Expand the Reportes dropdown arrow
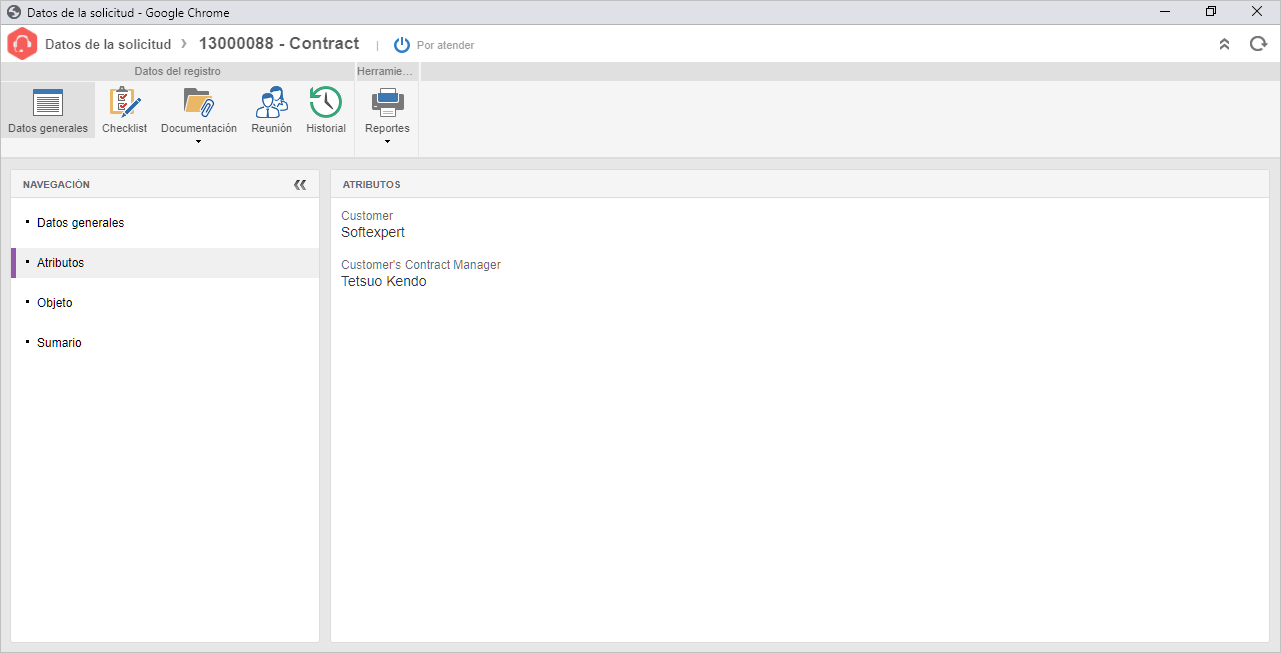Image resolution: width=1281 pixels, height=653 pixels. [387, 142]
